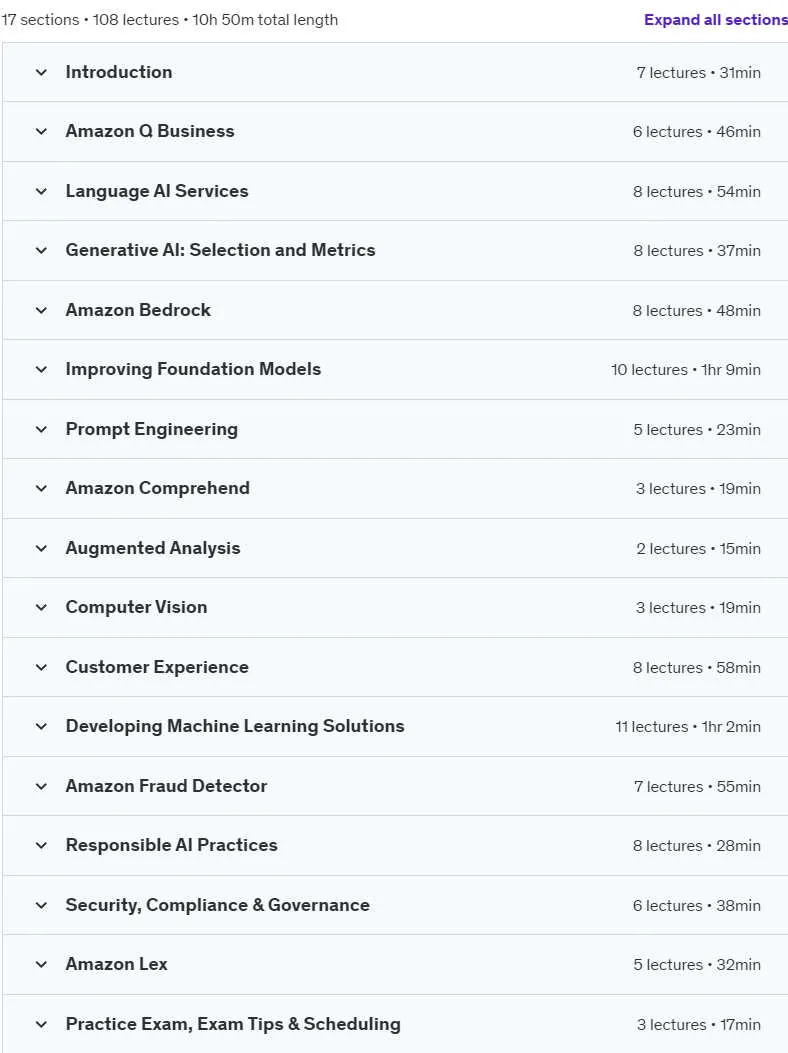
Task: Open Generative AI: Selection and Metrics section
Action: (x=220, y=250)
